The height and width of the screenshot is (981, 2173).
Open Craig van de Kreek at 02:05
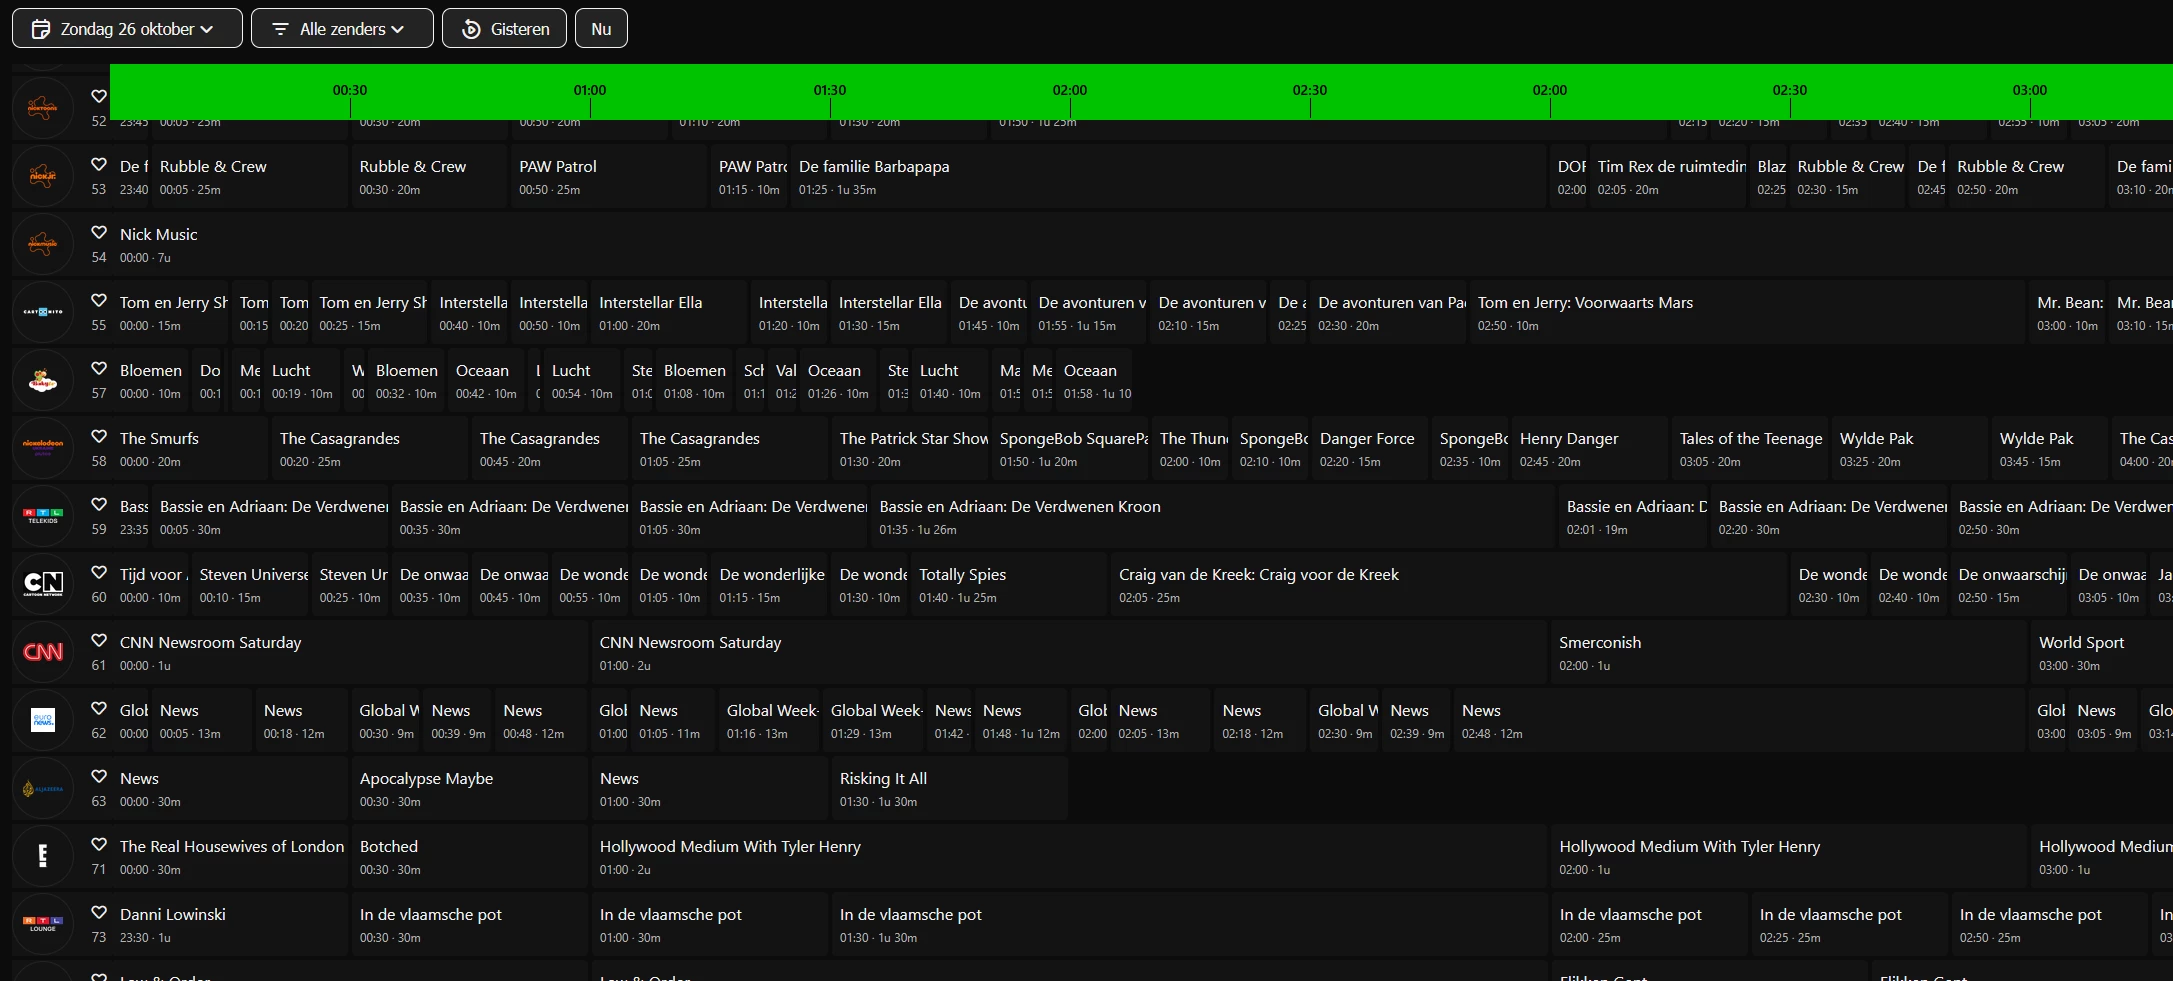(1449, 584)
